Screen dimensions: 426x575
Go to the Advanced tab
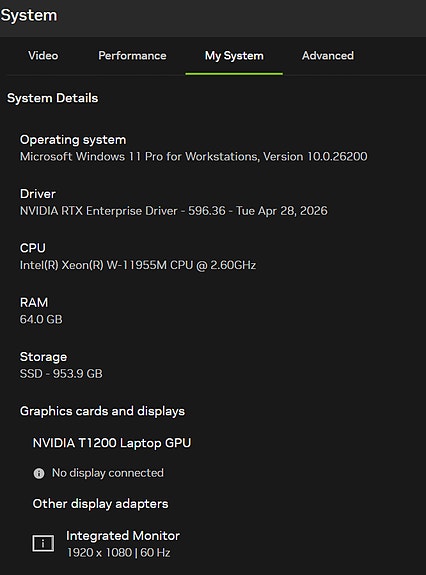pos(328,56)
